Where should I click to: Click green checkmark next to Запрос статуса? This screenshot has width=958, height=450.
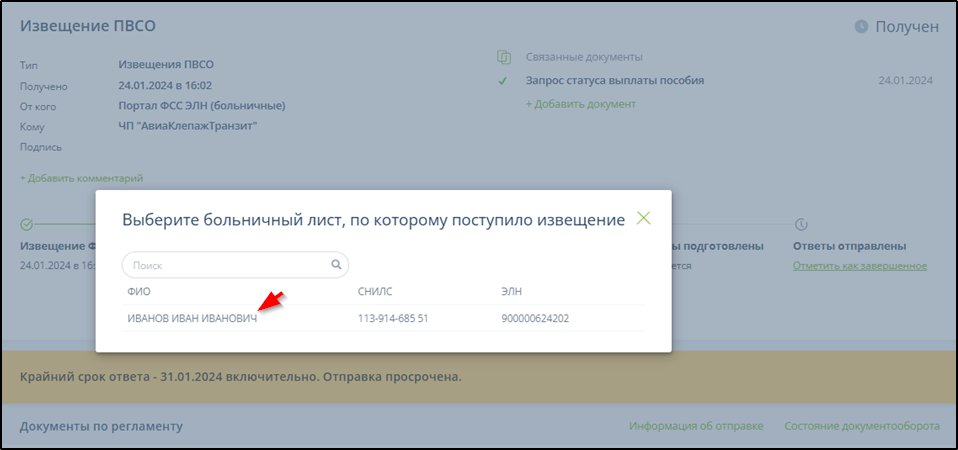503,81
